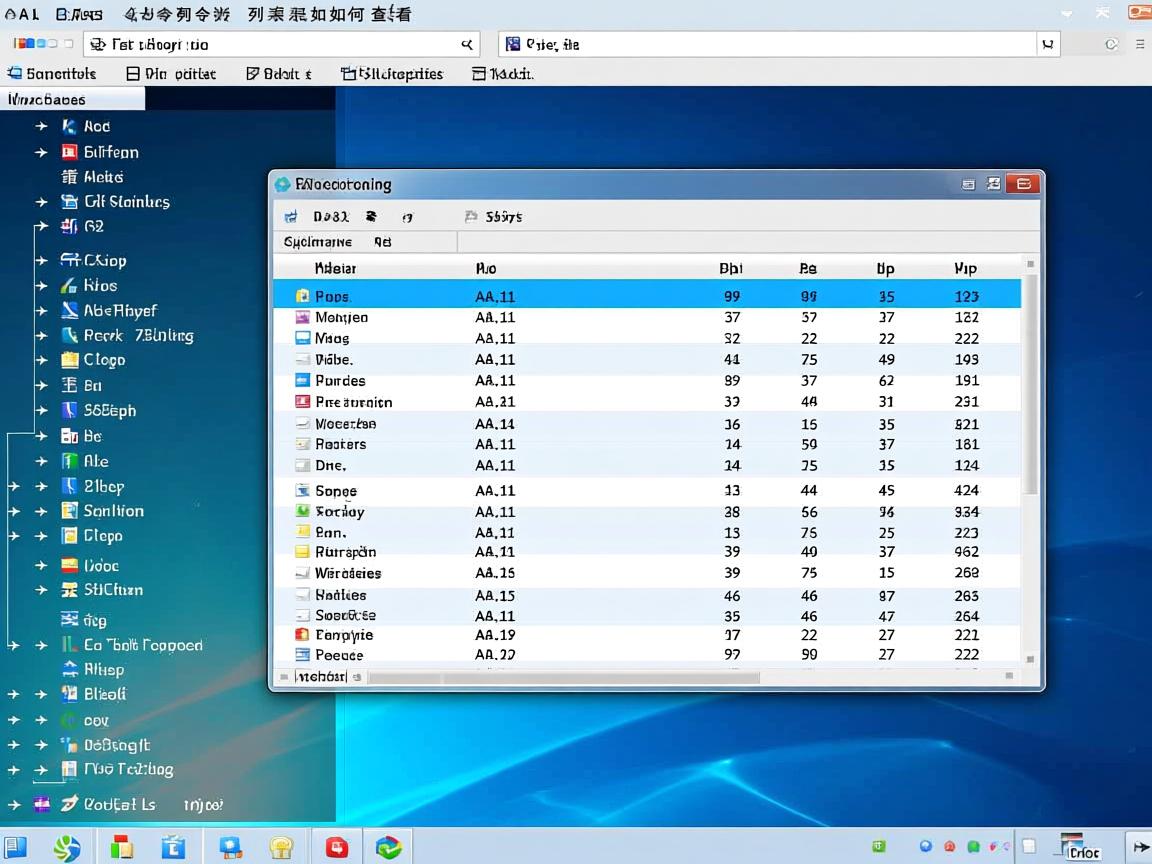
Task: Click the D0a31 toolbar icon in dialog
Action: pos(291,216)
